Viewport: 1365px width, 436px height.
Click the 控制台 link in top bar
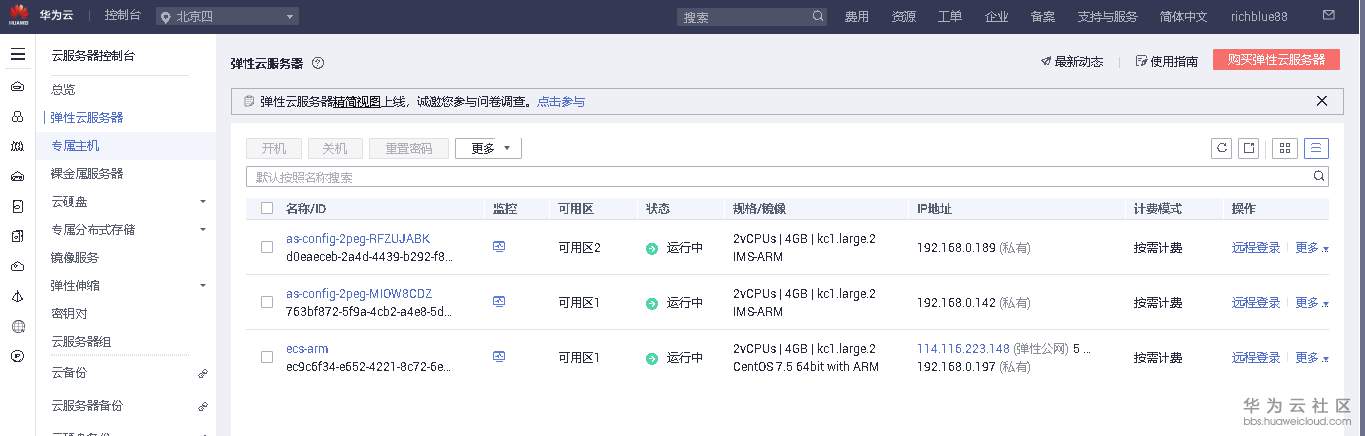(x=122, y=16)
